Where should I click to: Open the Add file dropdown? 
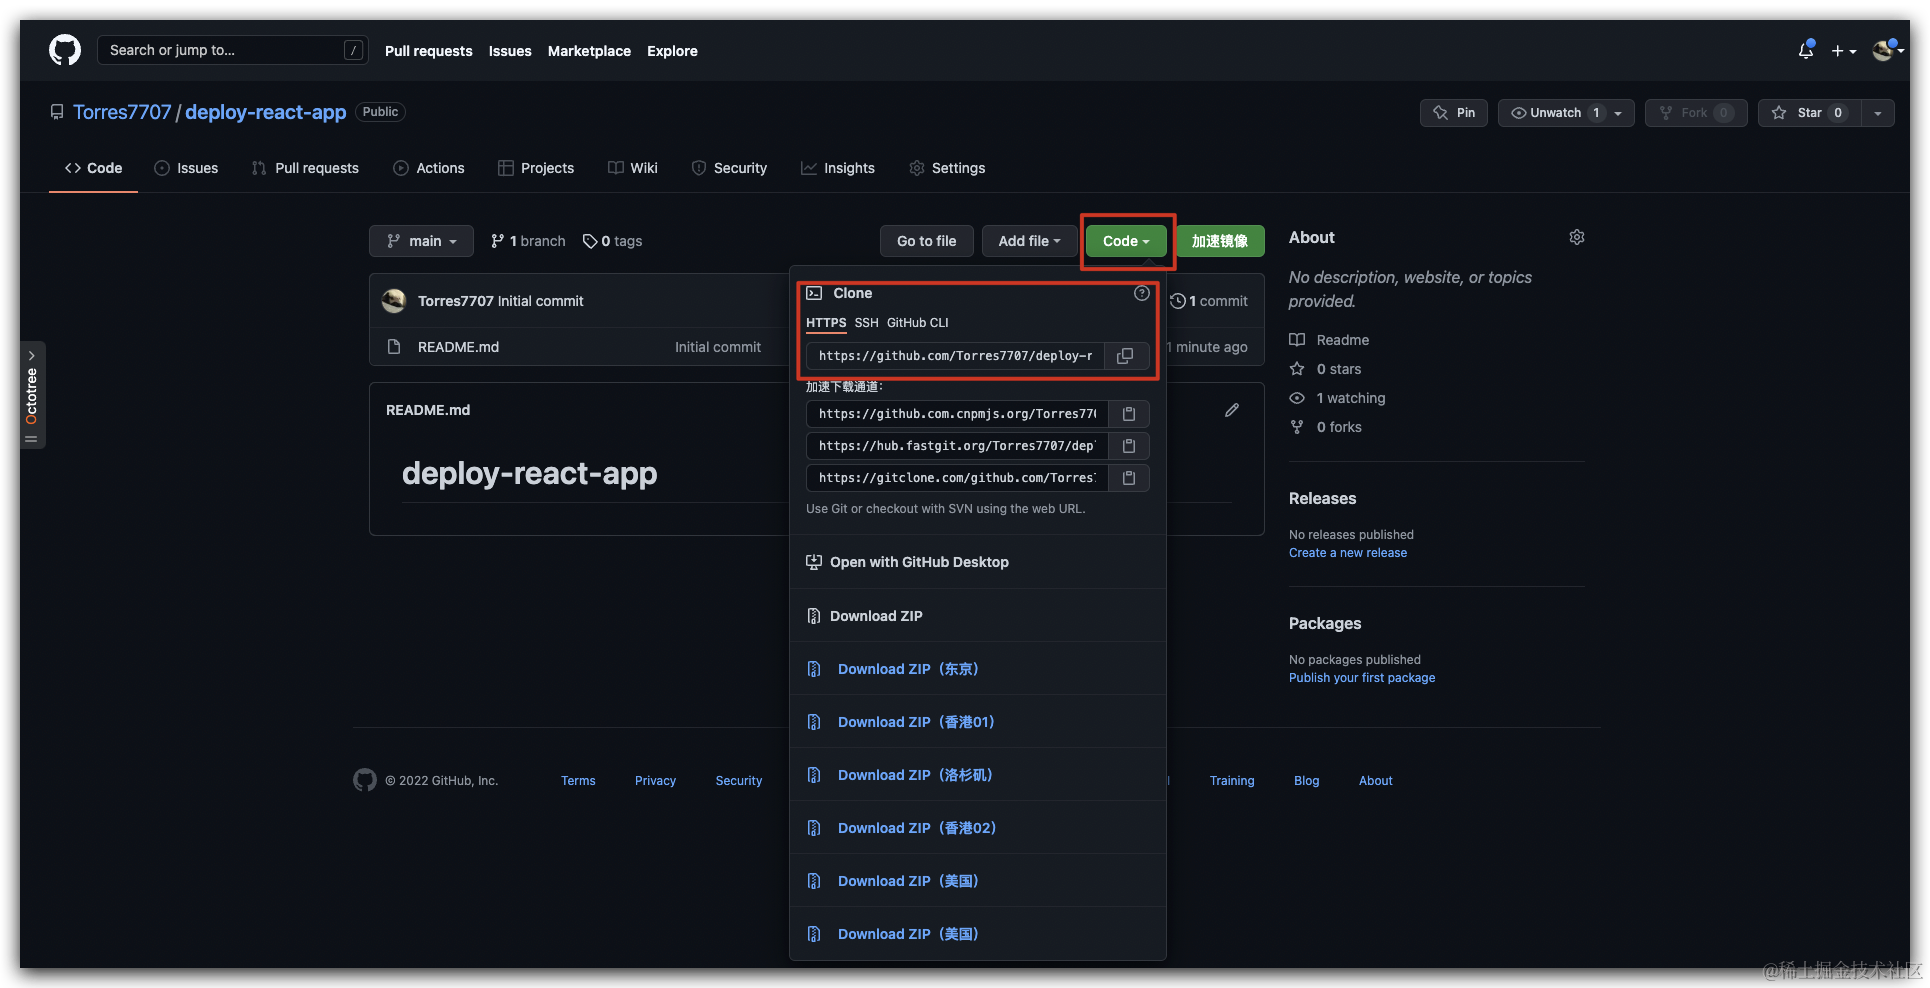click(x=1029, y=241)
